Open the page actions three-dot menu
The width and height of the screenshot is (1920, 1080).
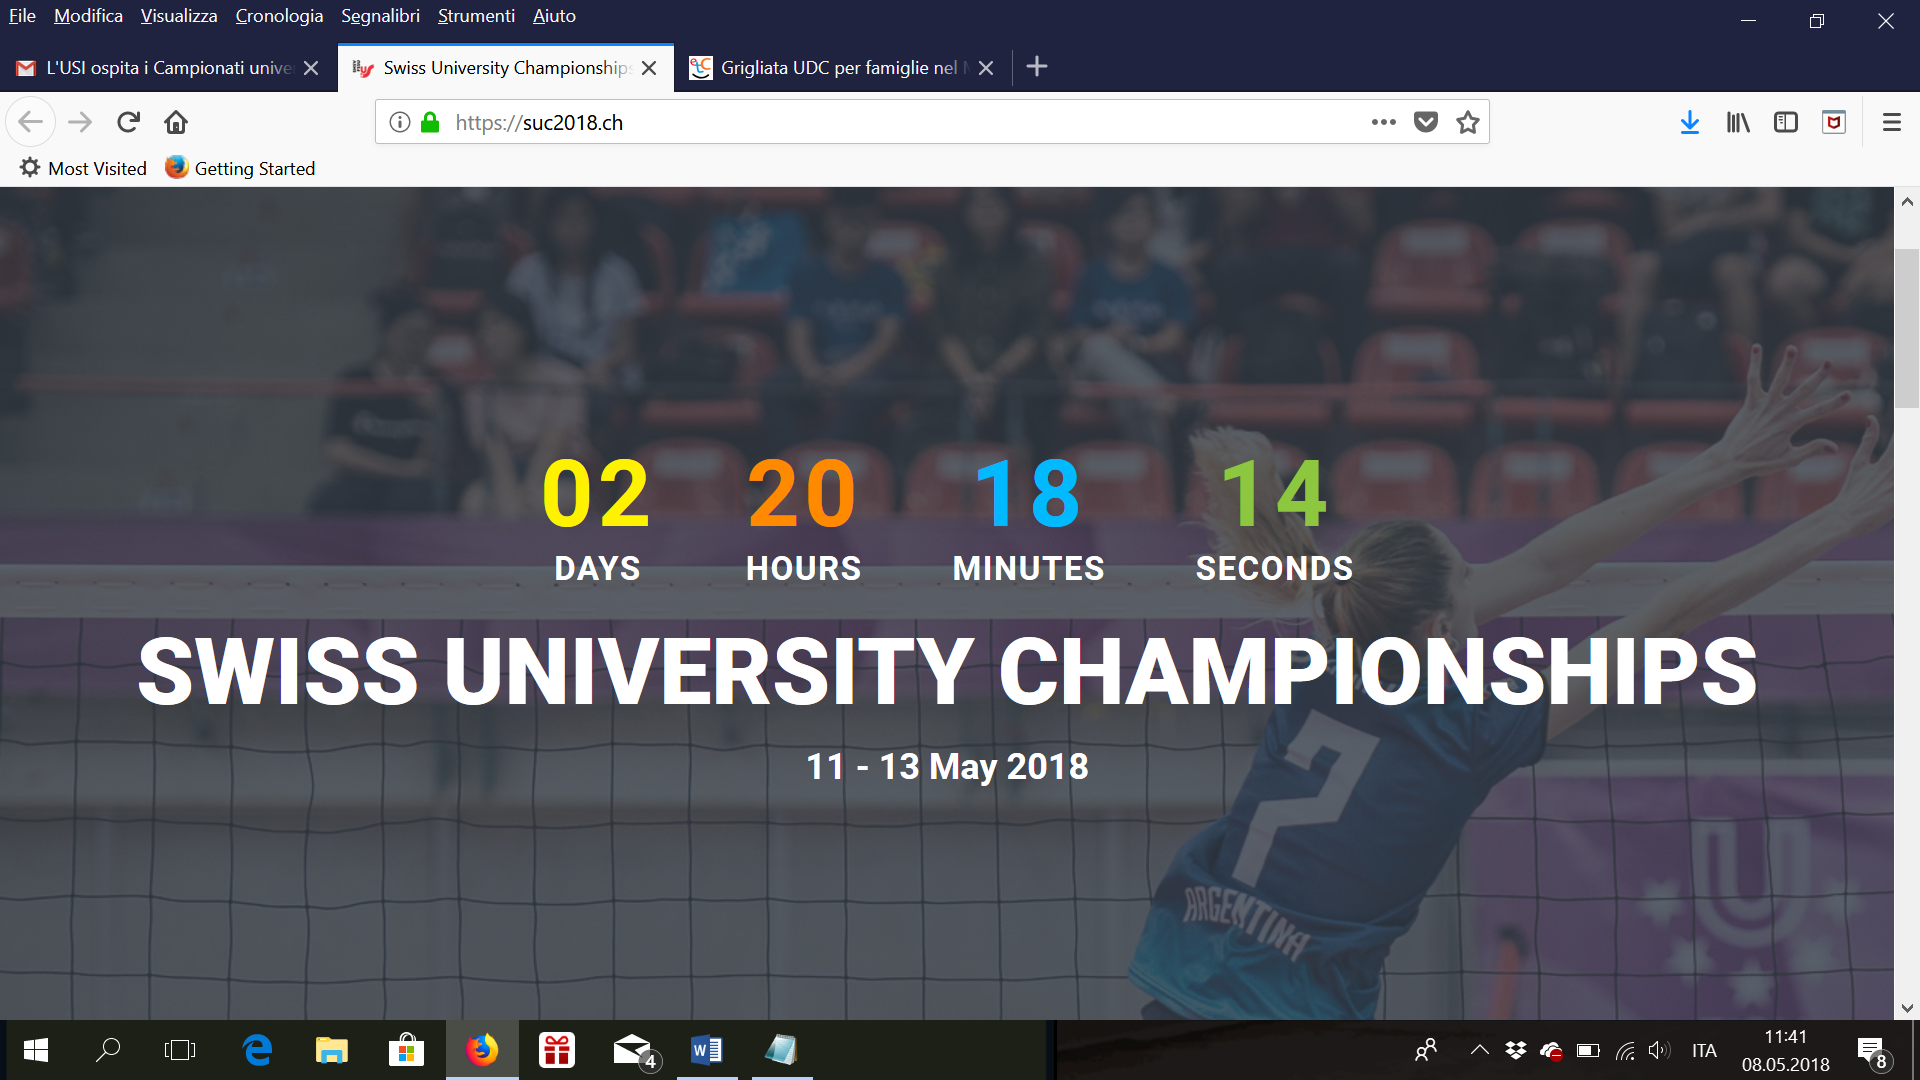[1384, 122]
